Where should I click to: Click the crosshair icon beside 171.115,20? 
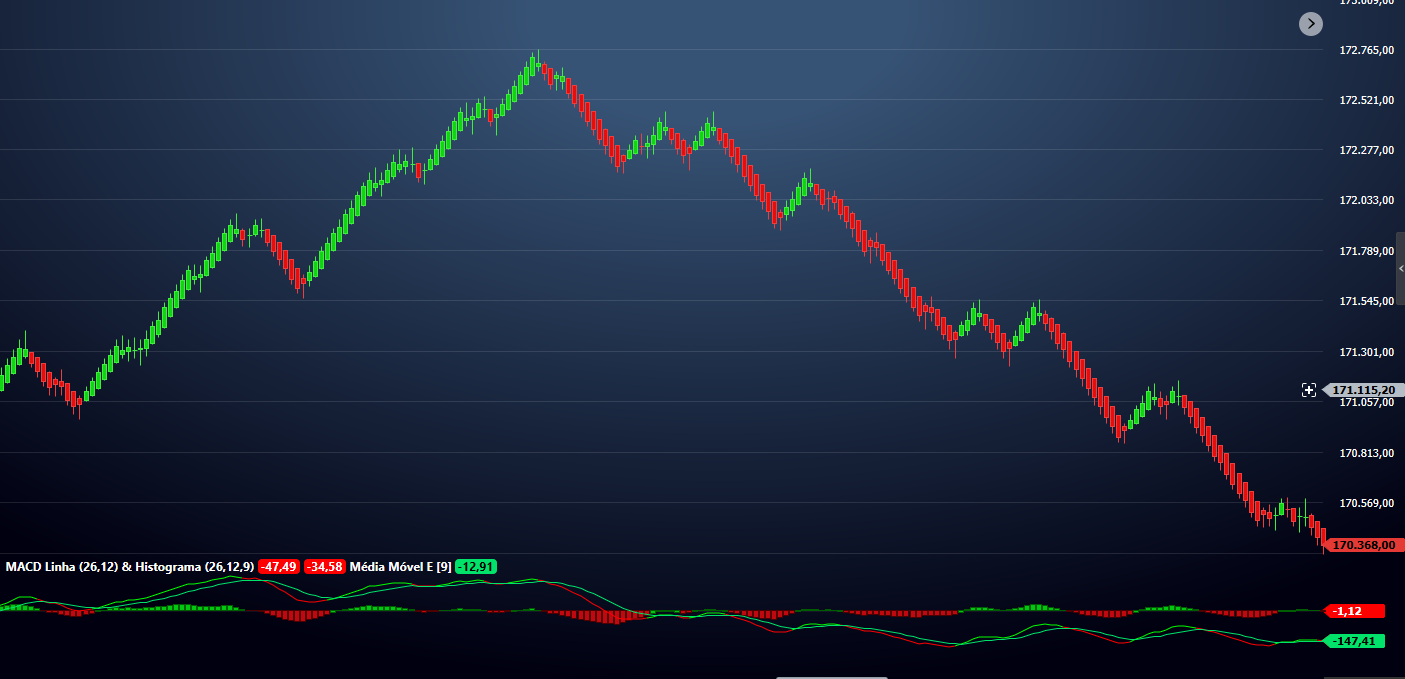click(x=1309, y=390)
